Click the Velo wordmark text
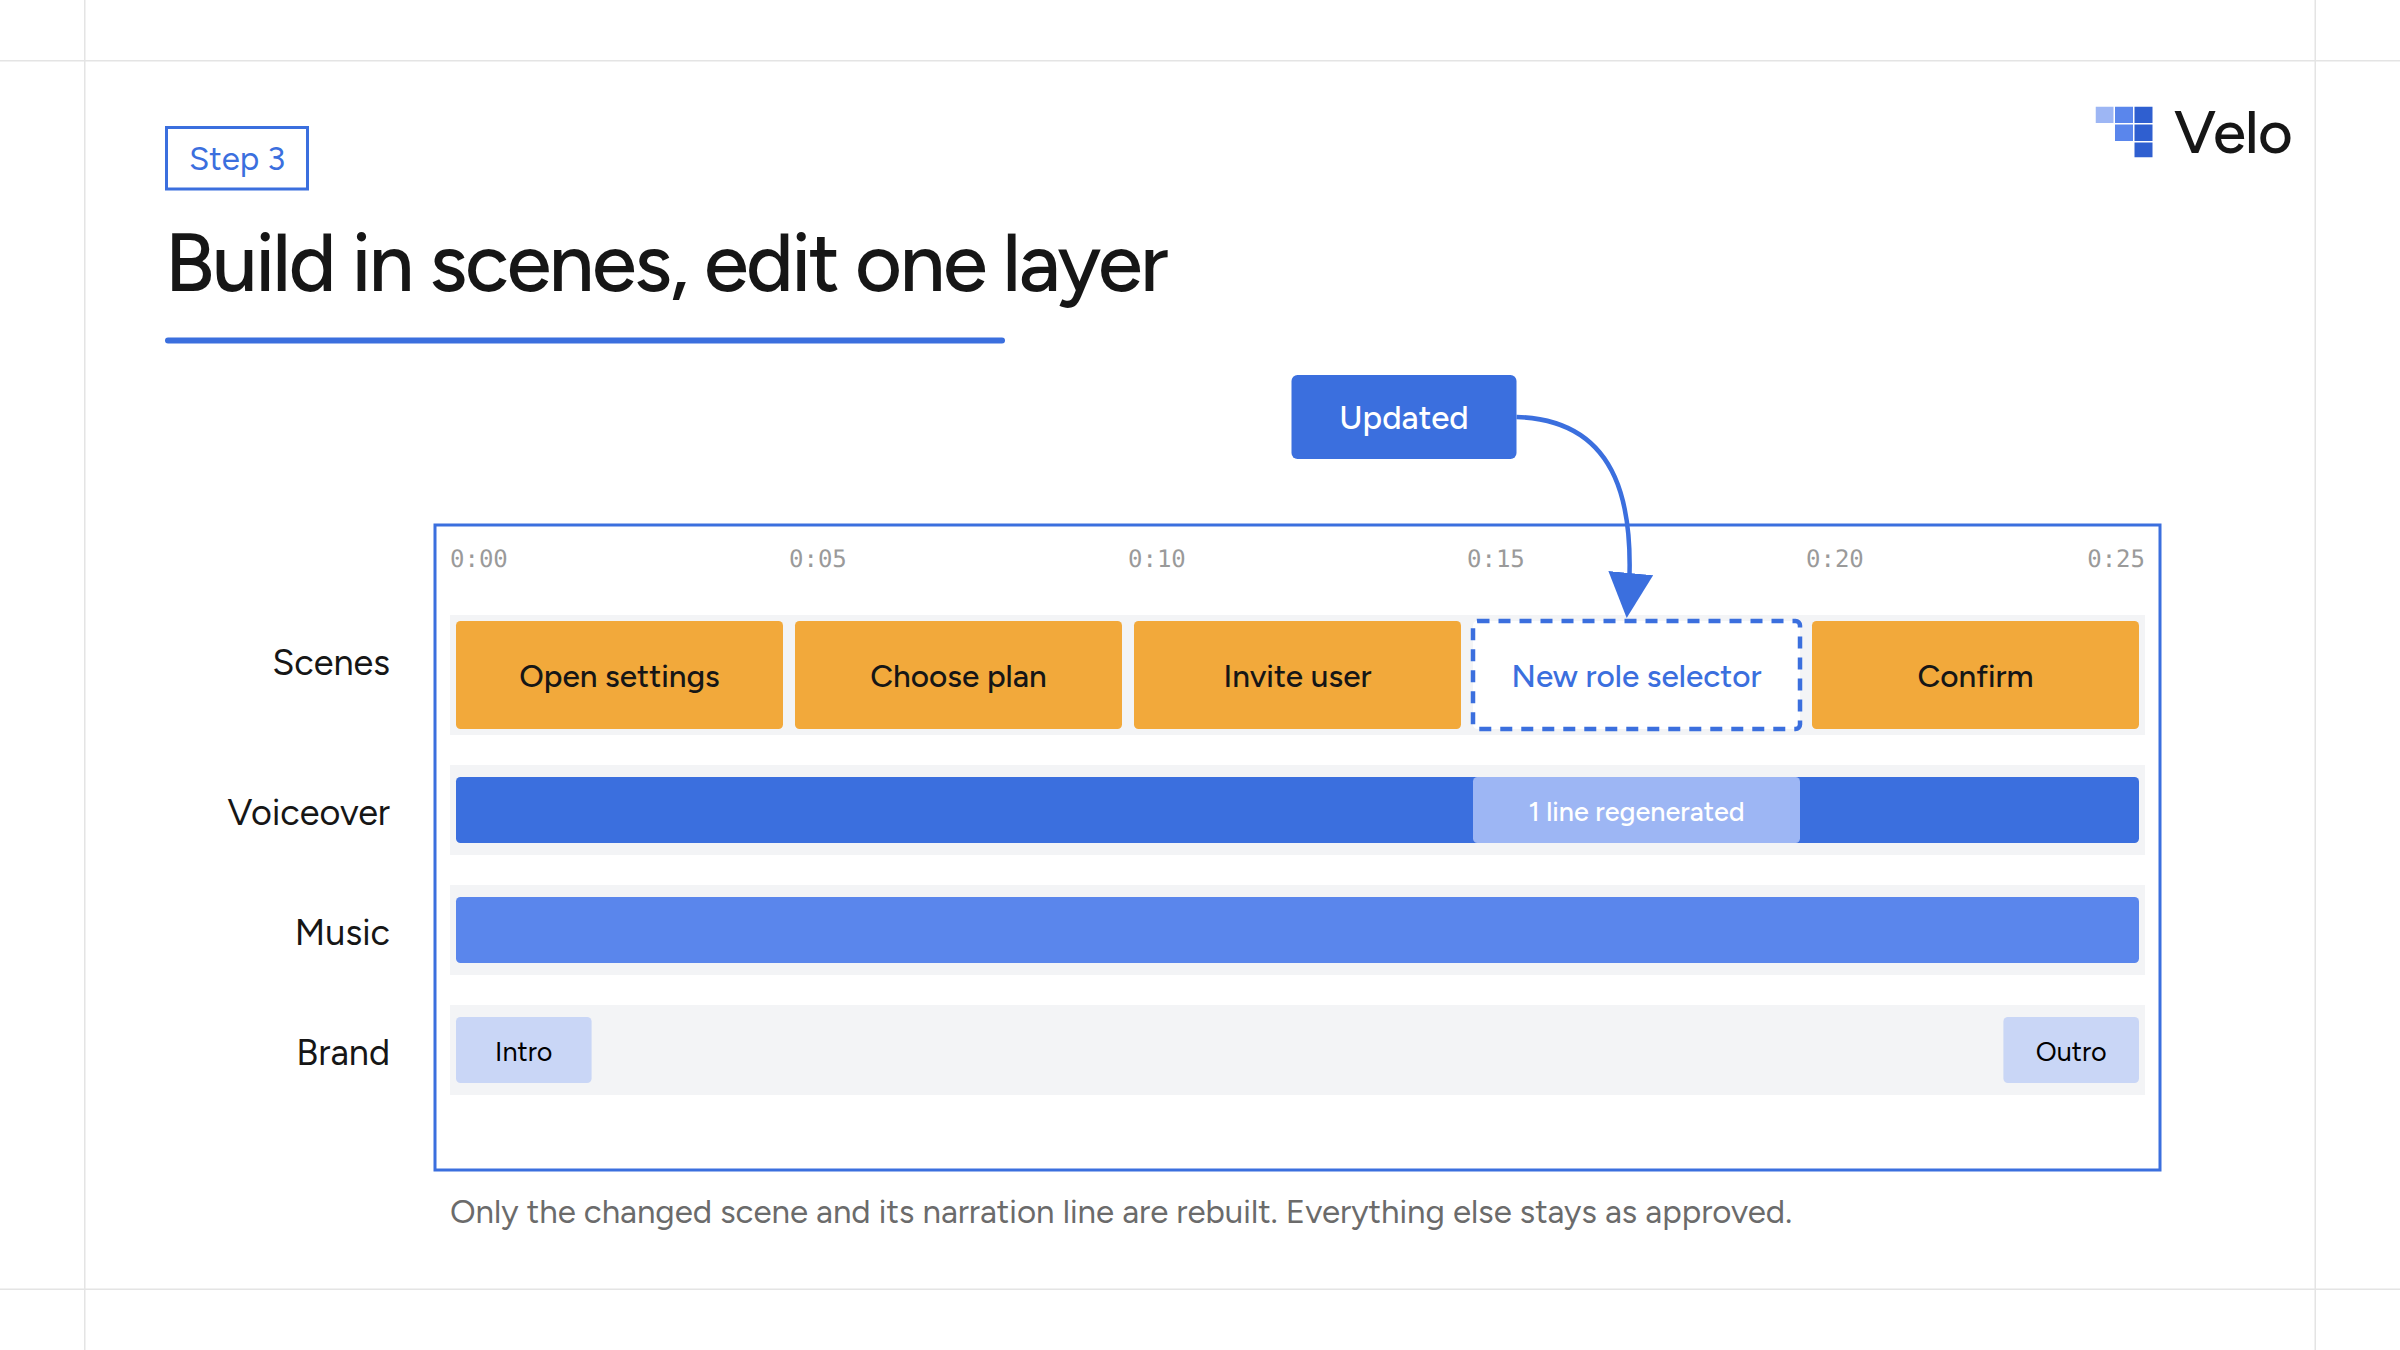Image resolution: width=2400 pixels, height=1350 pixels. coord(2232,133)
